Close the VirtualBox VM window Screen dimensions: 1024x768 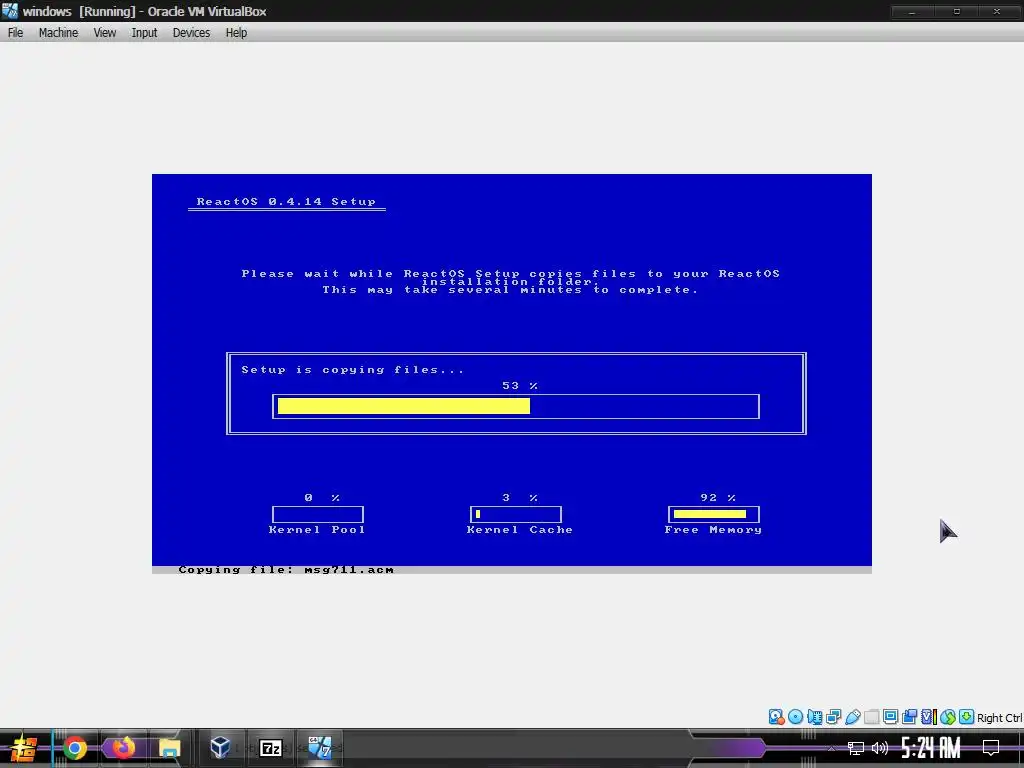click(997, 11)
